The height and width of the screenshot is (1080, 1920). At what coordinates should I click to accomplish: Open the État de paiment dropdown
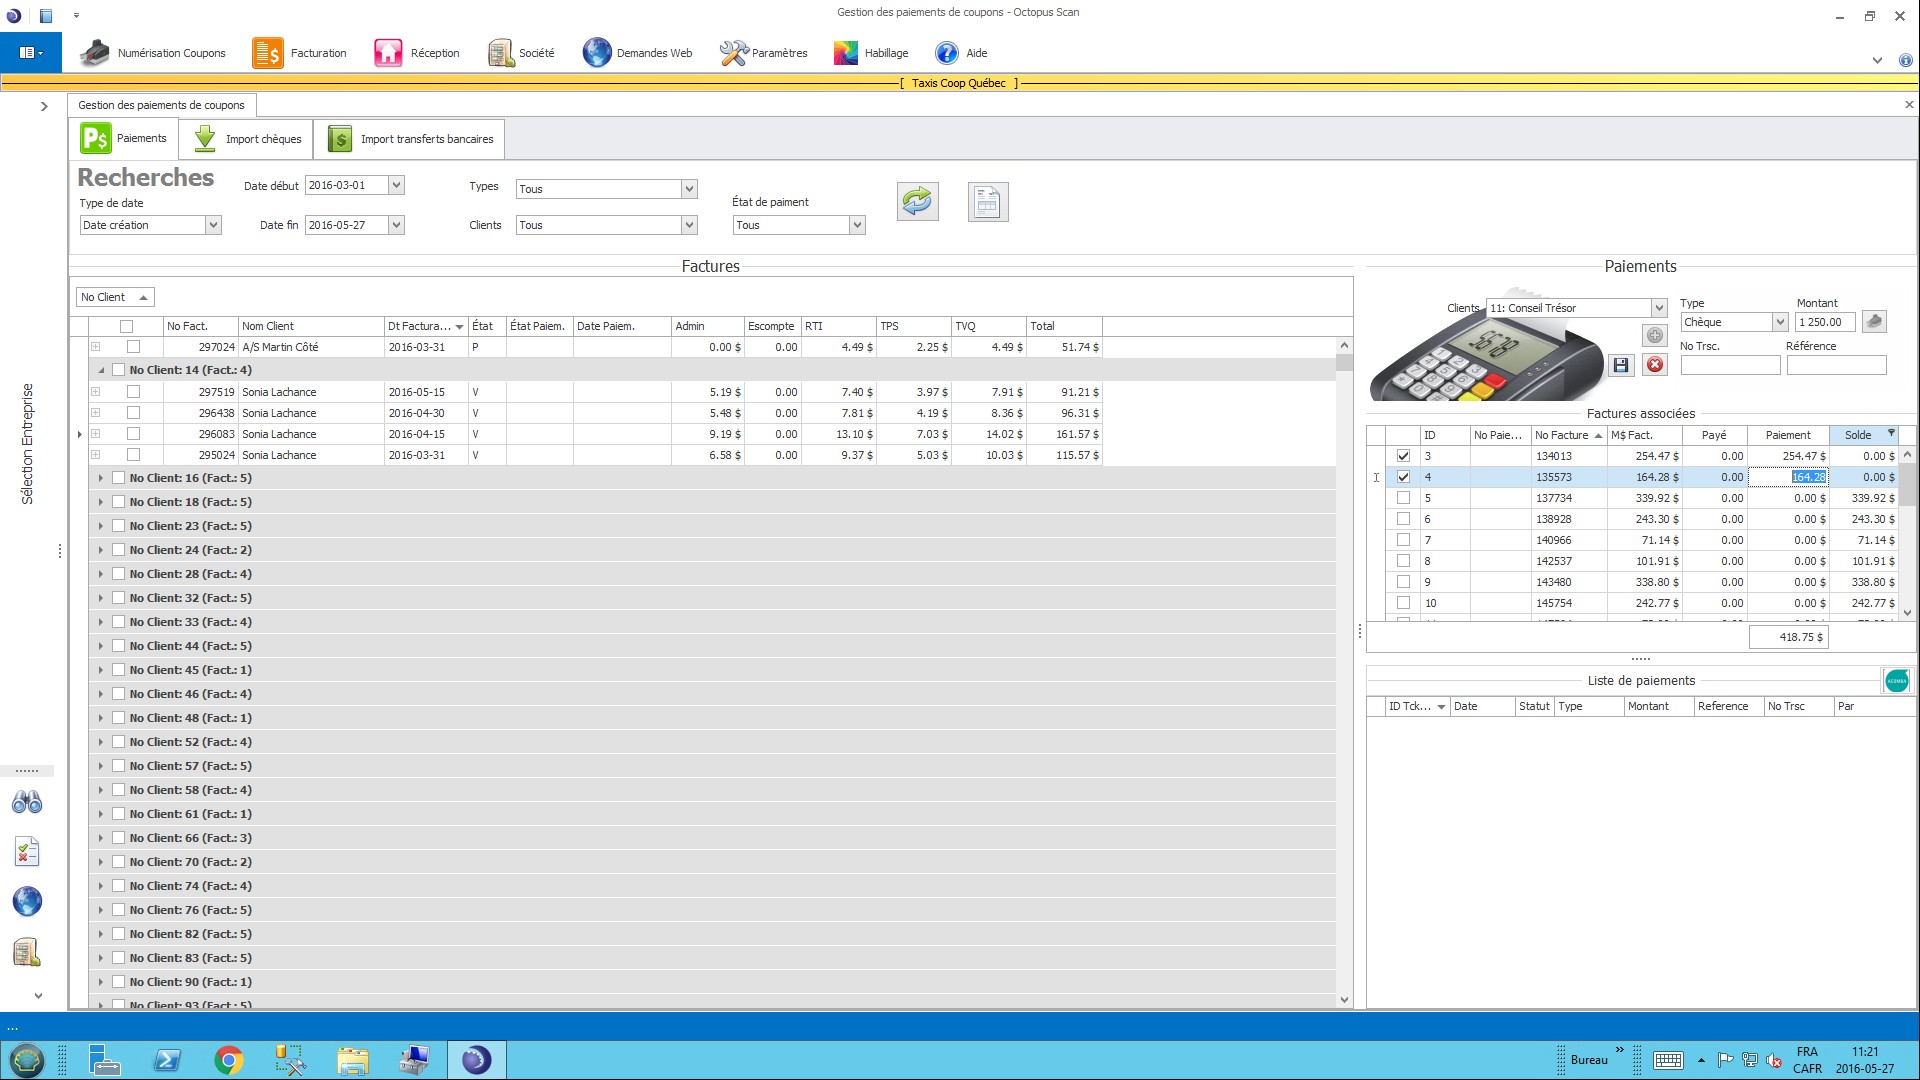click(x=857, y=225)
